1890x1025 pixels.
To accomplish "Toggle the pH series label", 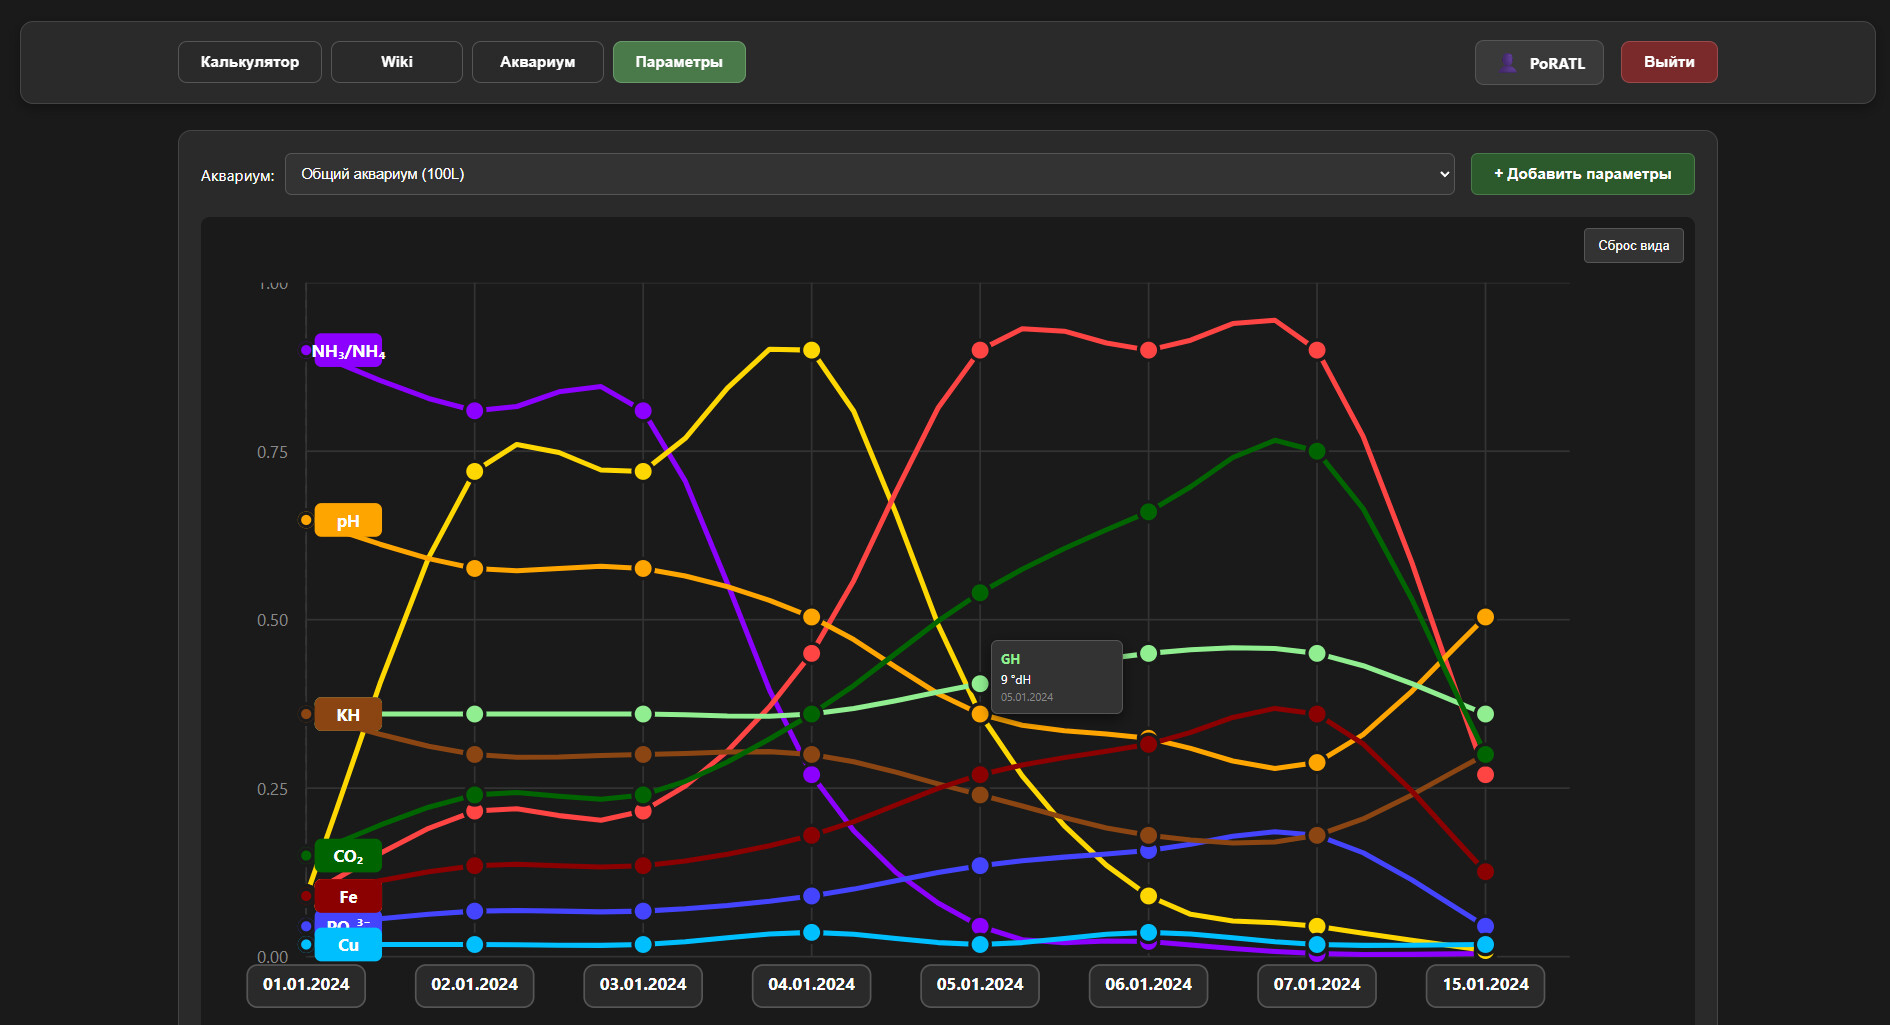I will click(x=348, y=521).
